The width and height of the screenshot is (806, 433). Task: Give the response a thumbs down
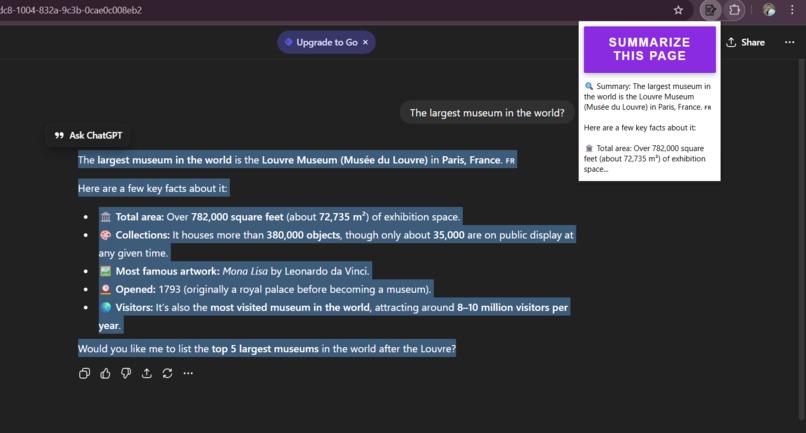click(x=126, y=374)
